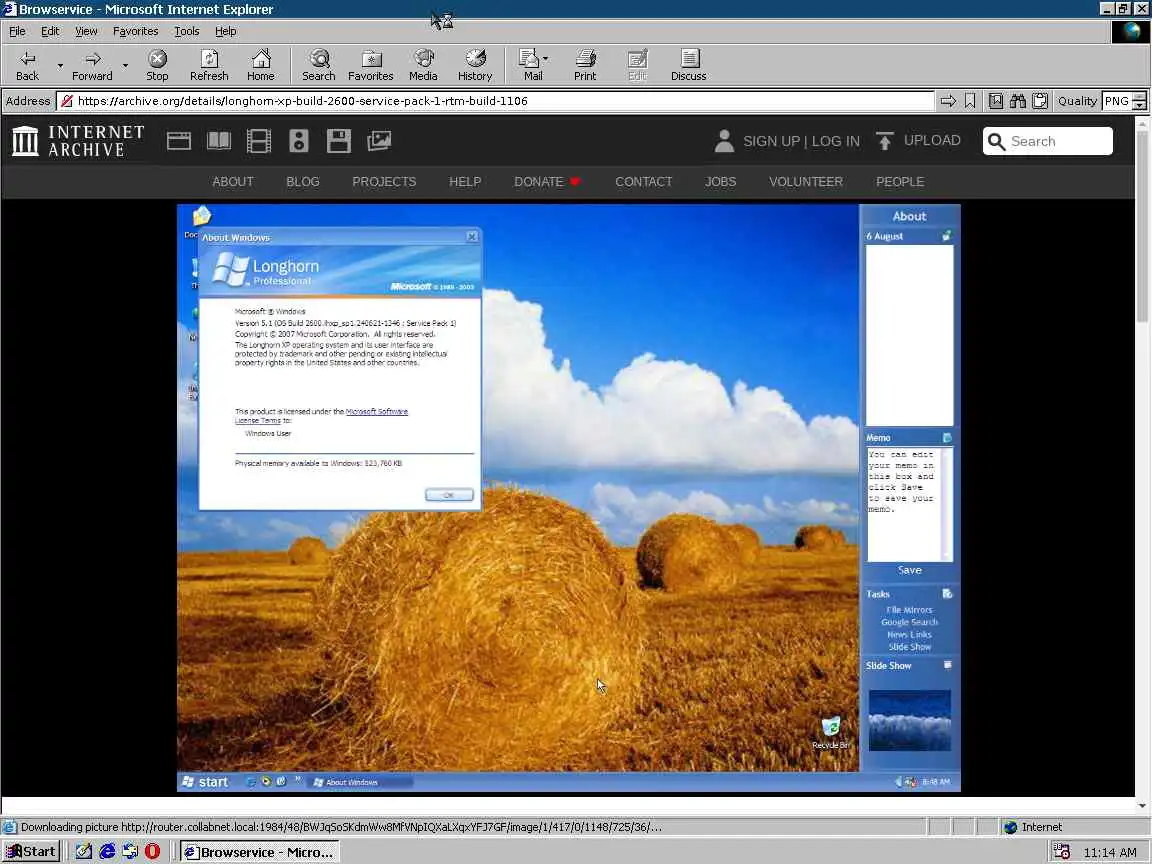Viewport: 1152px width, 864px height.
Task: Expand the Mail button dropdown arrow
Action: tap(545, 59)
